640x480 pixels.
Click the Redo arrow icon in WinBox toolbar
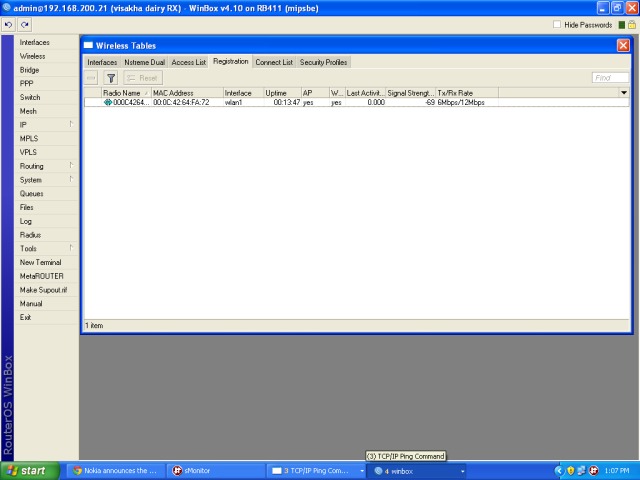coord(25,25)
